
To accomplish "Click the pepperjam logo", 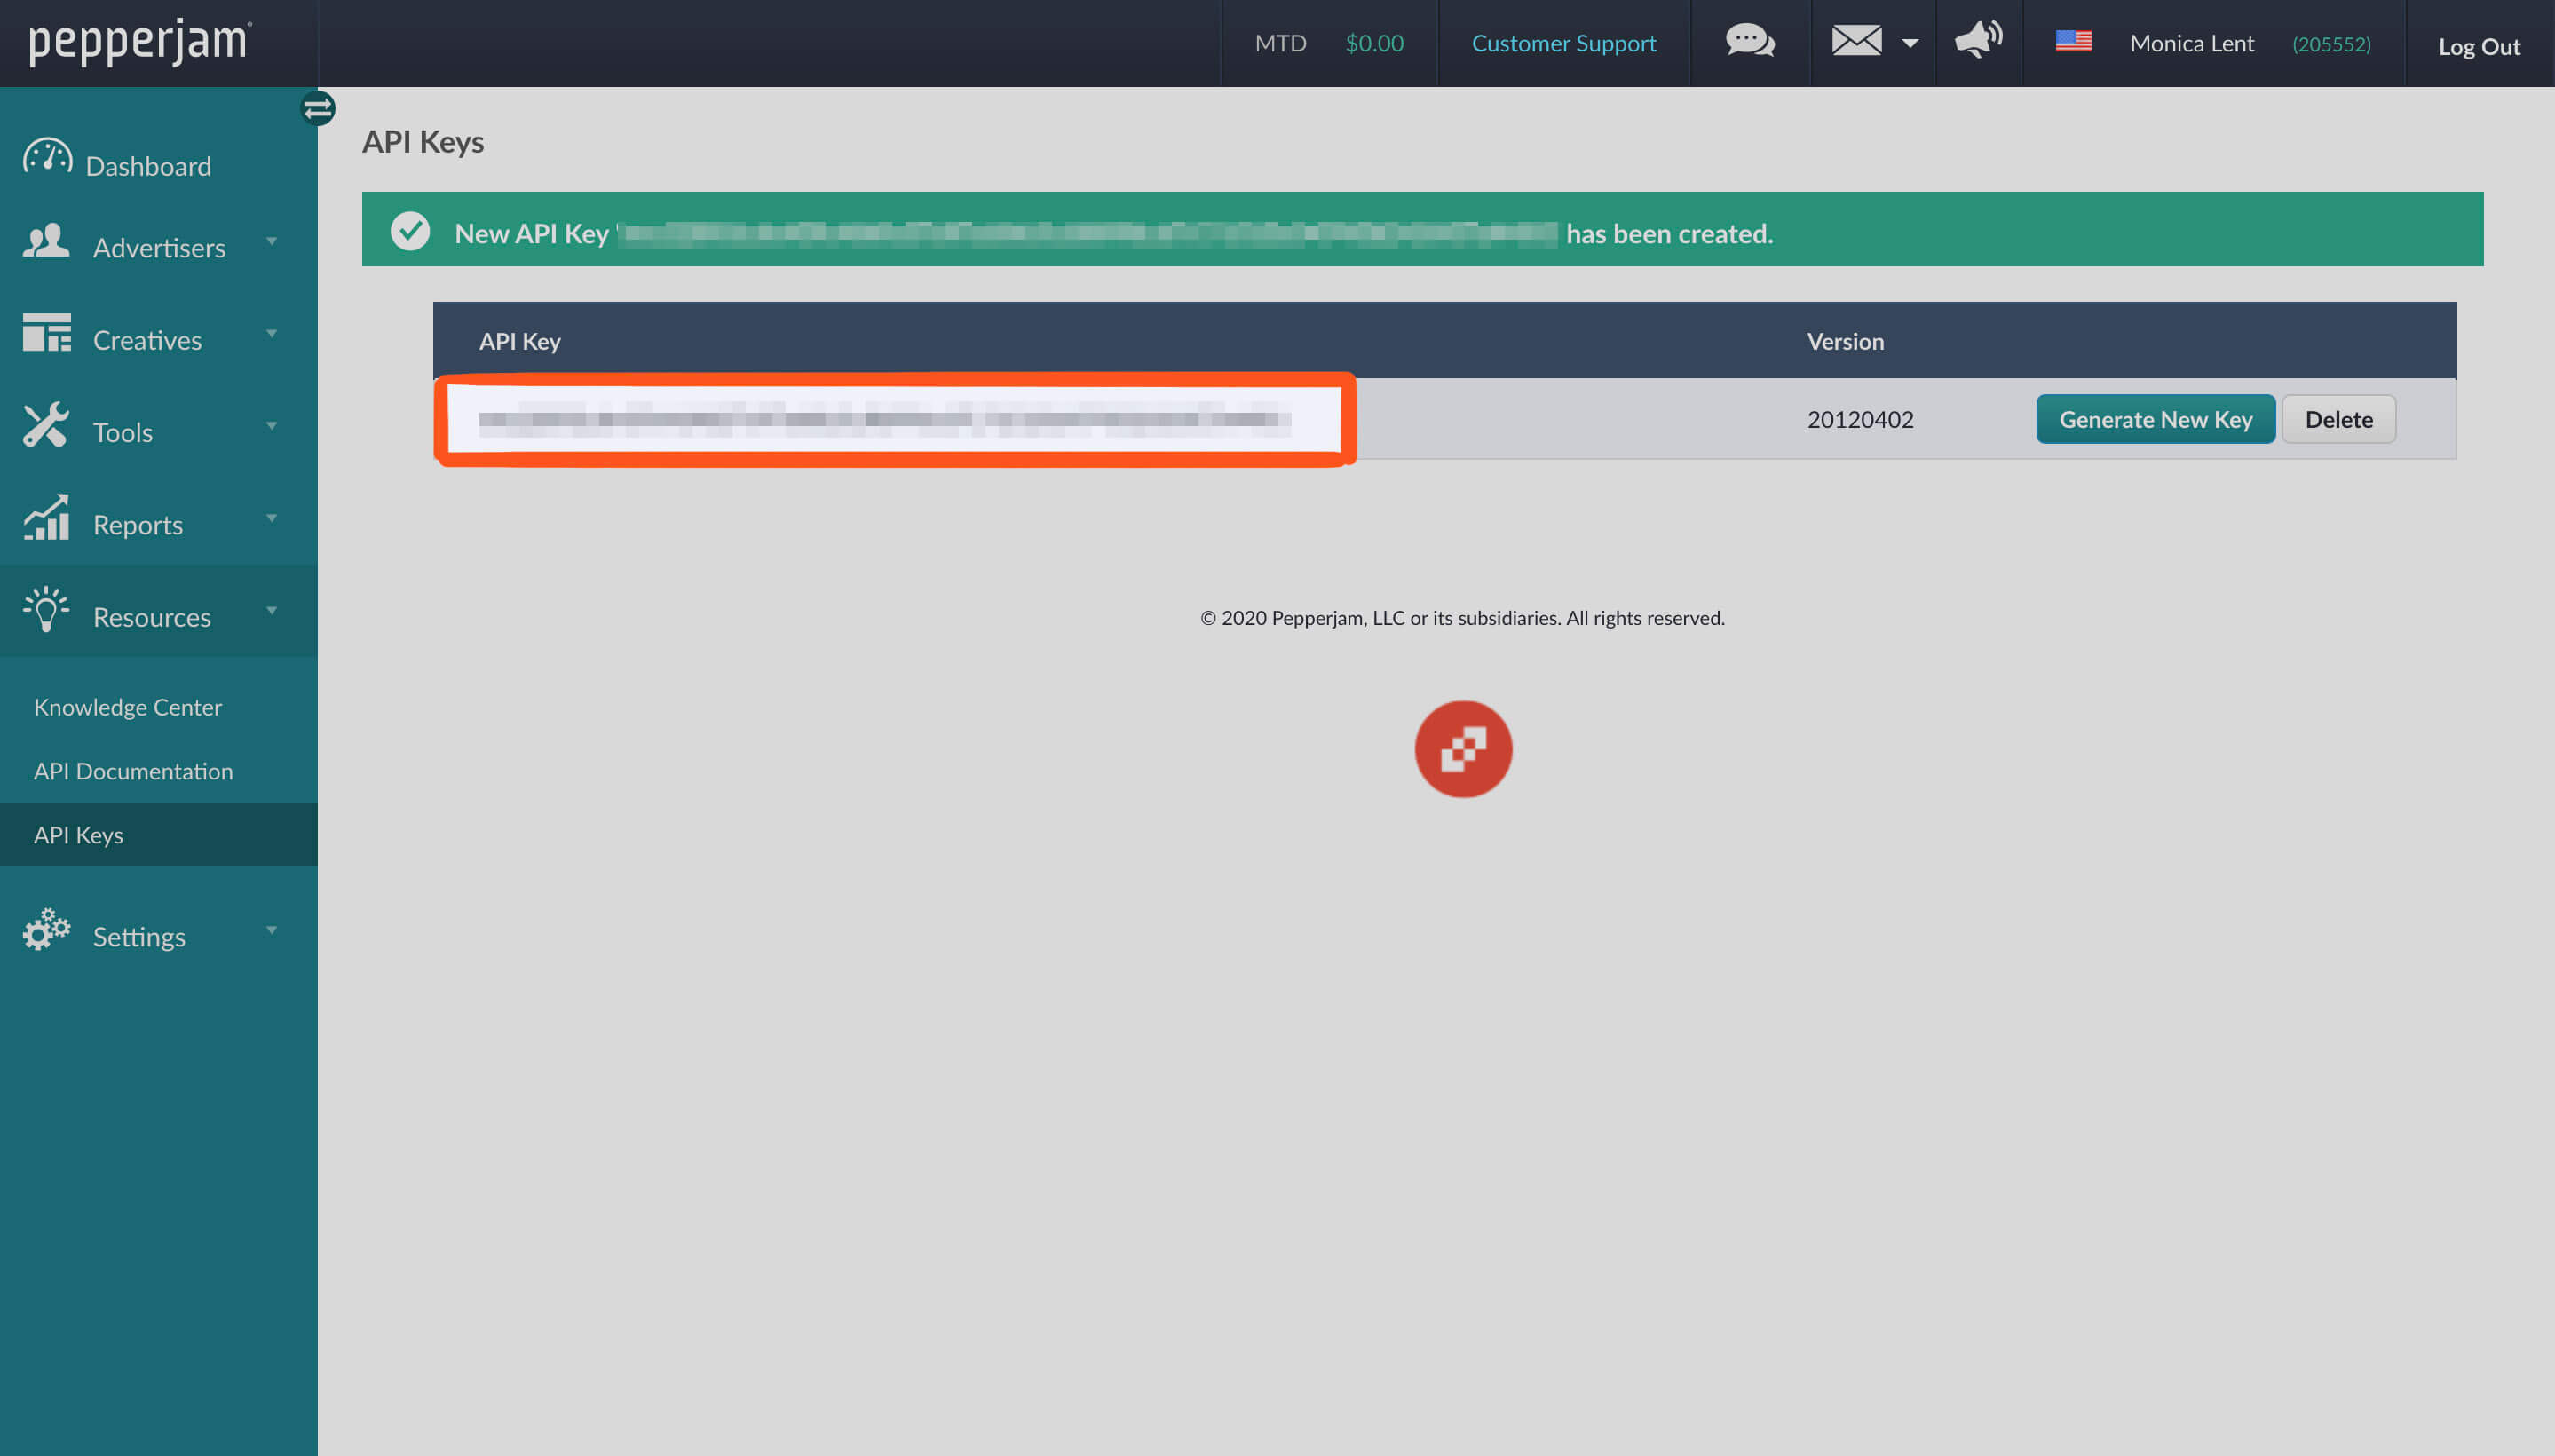I will 140,42.
